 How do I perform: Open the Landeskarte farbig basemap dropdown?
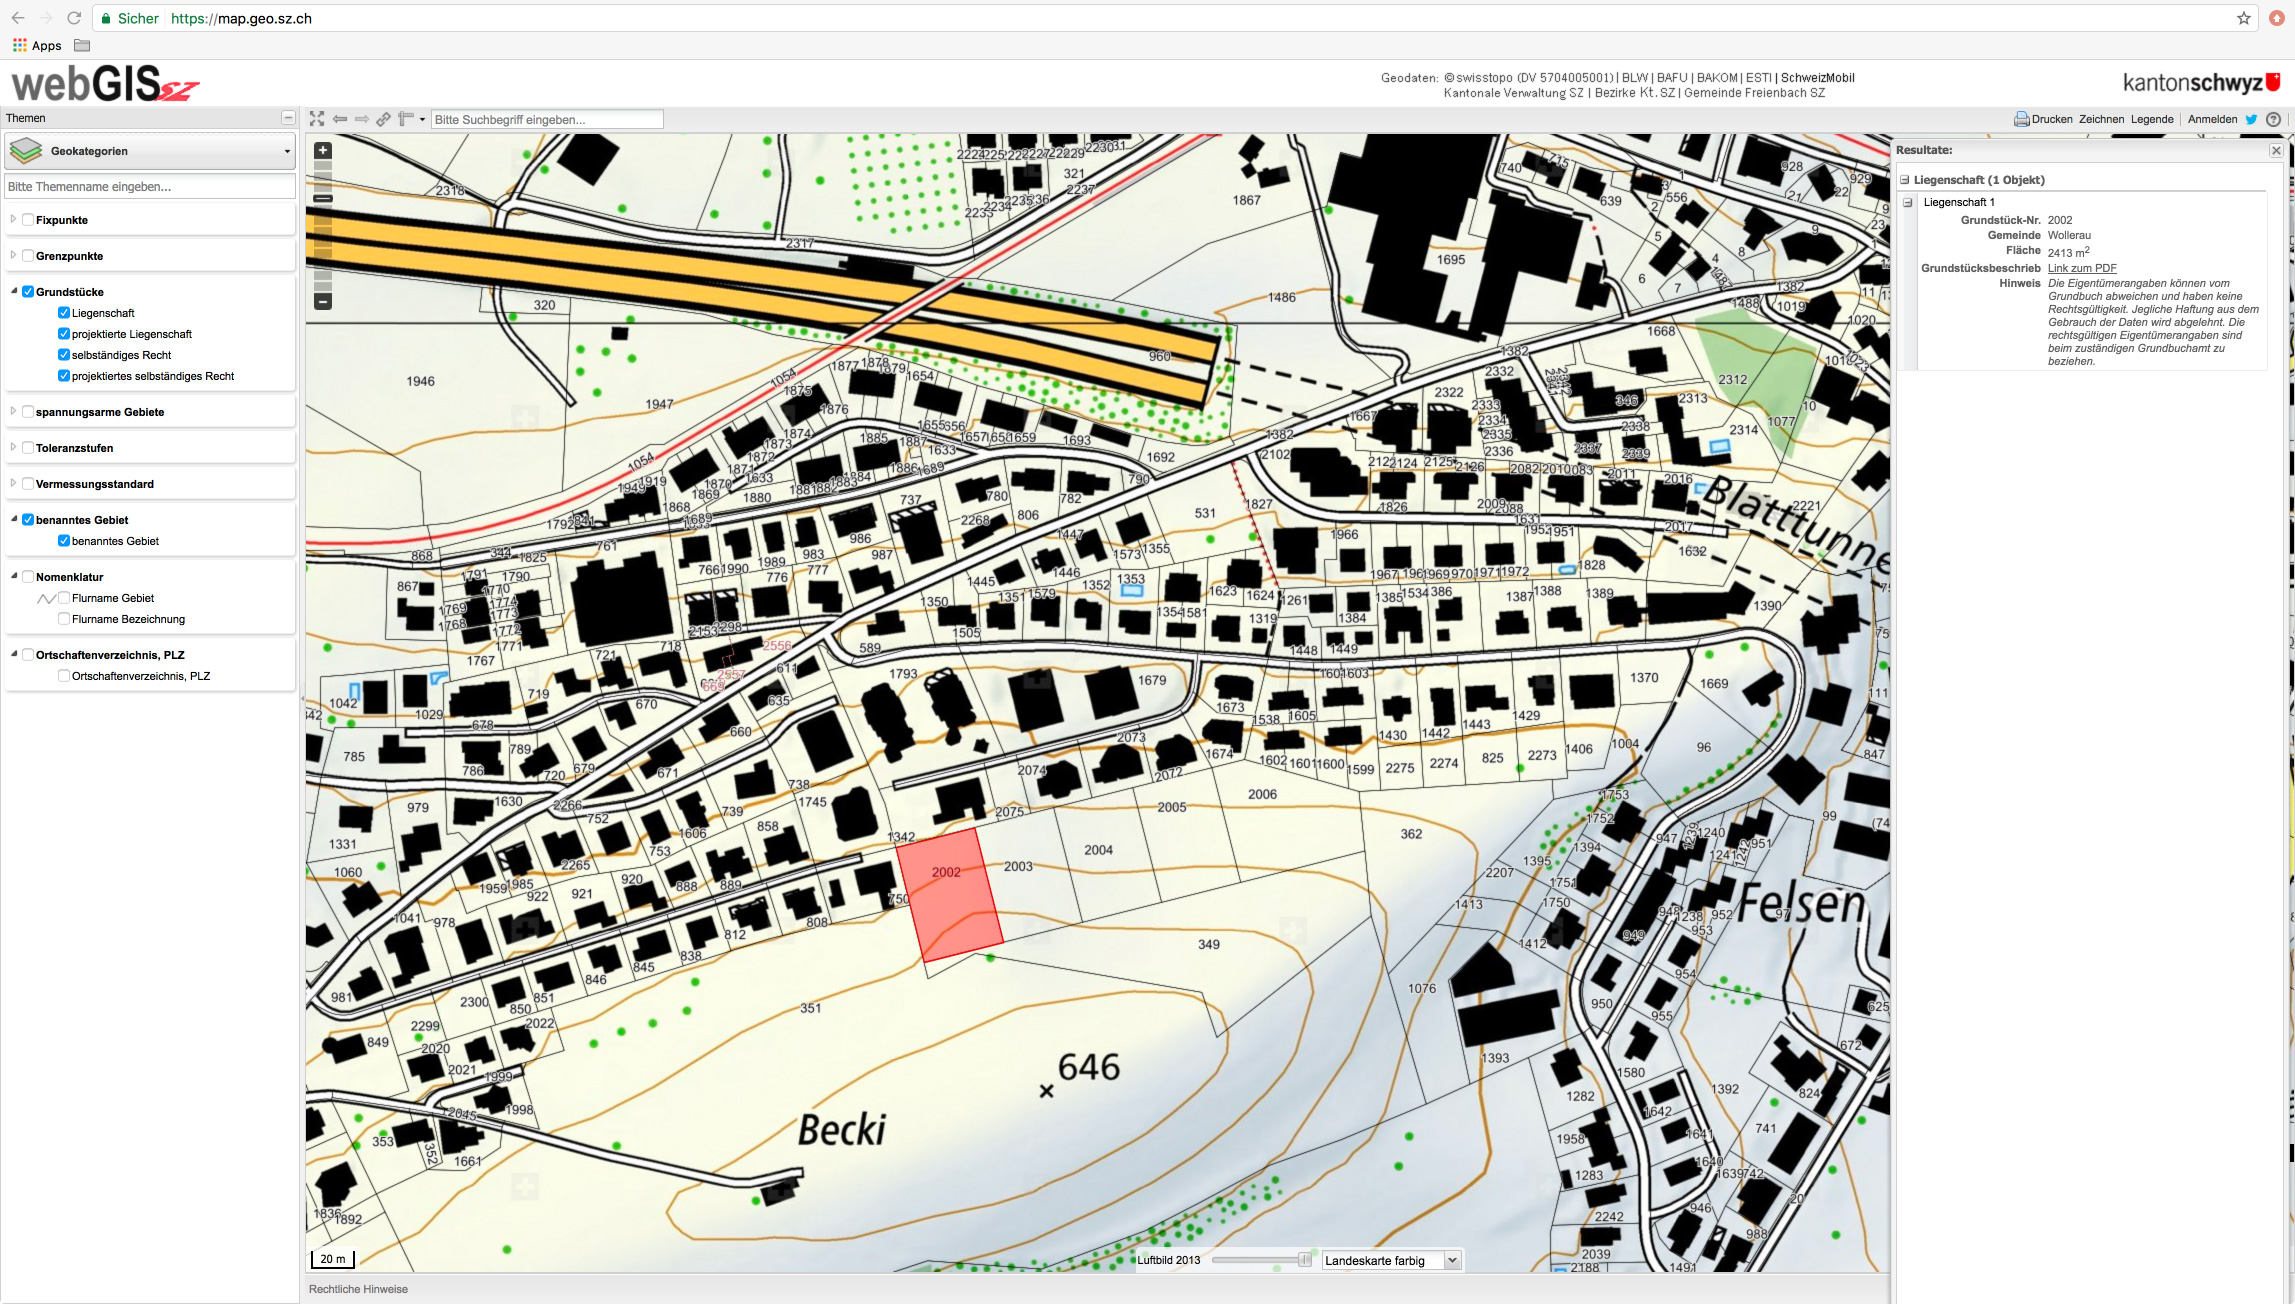pyautogui.click(x=1390, y=1260)
